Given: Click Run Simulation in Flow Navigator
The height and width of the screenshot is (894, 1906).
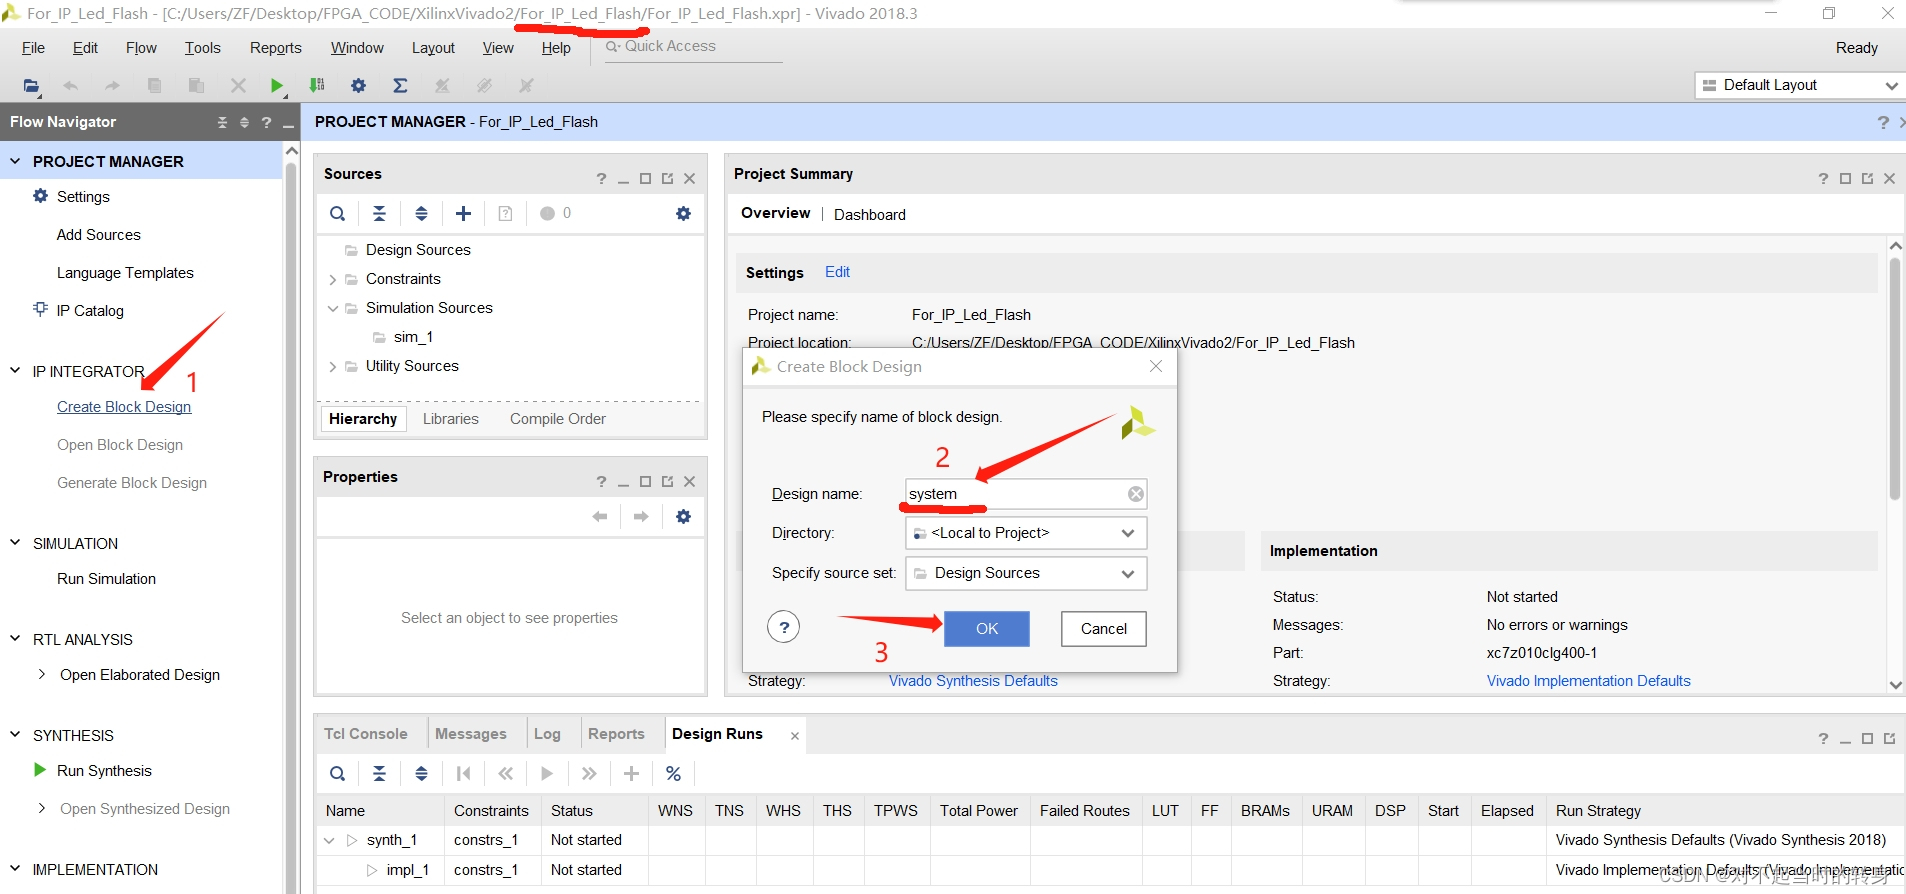Looking at the screenshot, I should tap(106, 579).
